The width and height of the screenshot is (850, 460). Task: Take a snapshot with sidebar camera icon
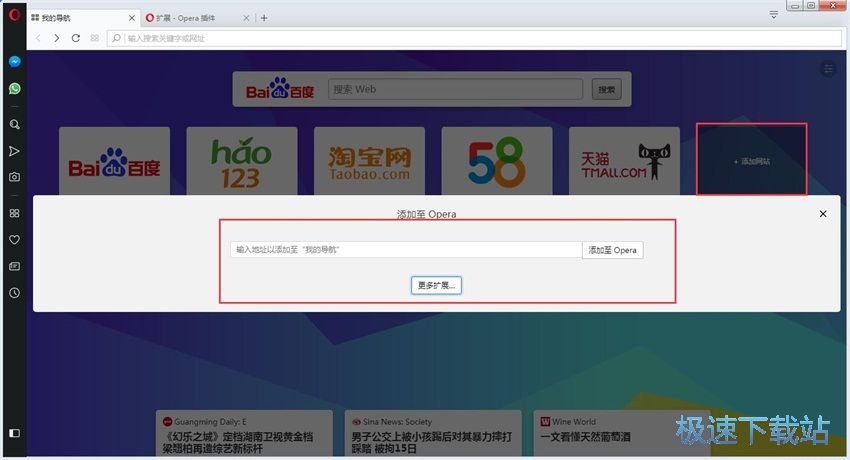[x=15, y=177]
